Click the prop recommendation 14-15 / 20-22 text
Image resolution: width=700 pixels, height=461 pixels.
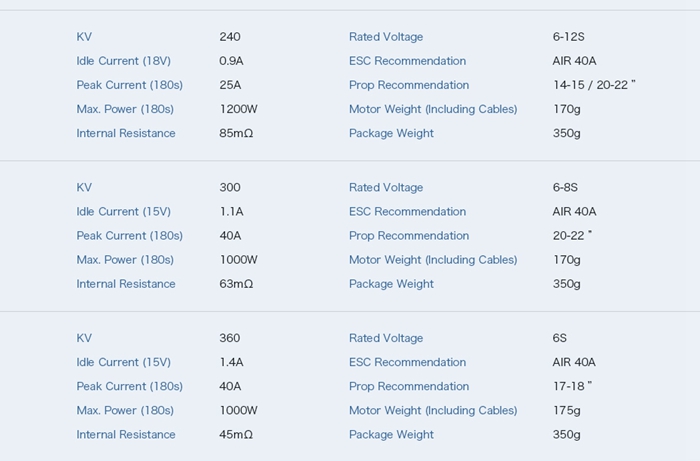click(x=594, y=85)
